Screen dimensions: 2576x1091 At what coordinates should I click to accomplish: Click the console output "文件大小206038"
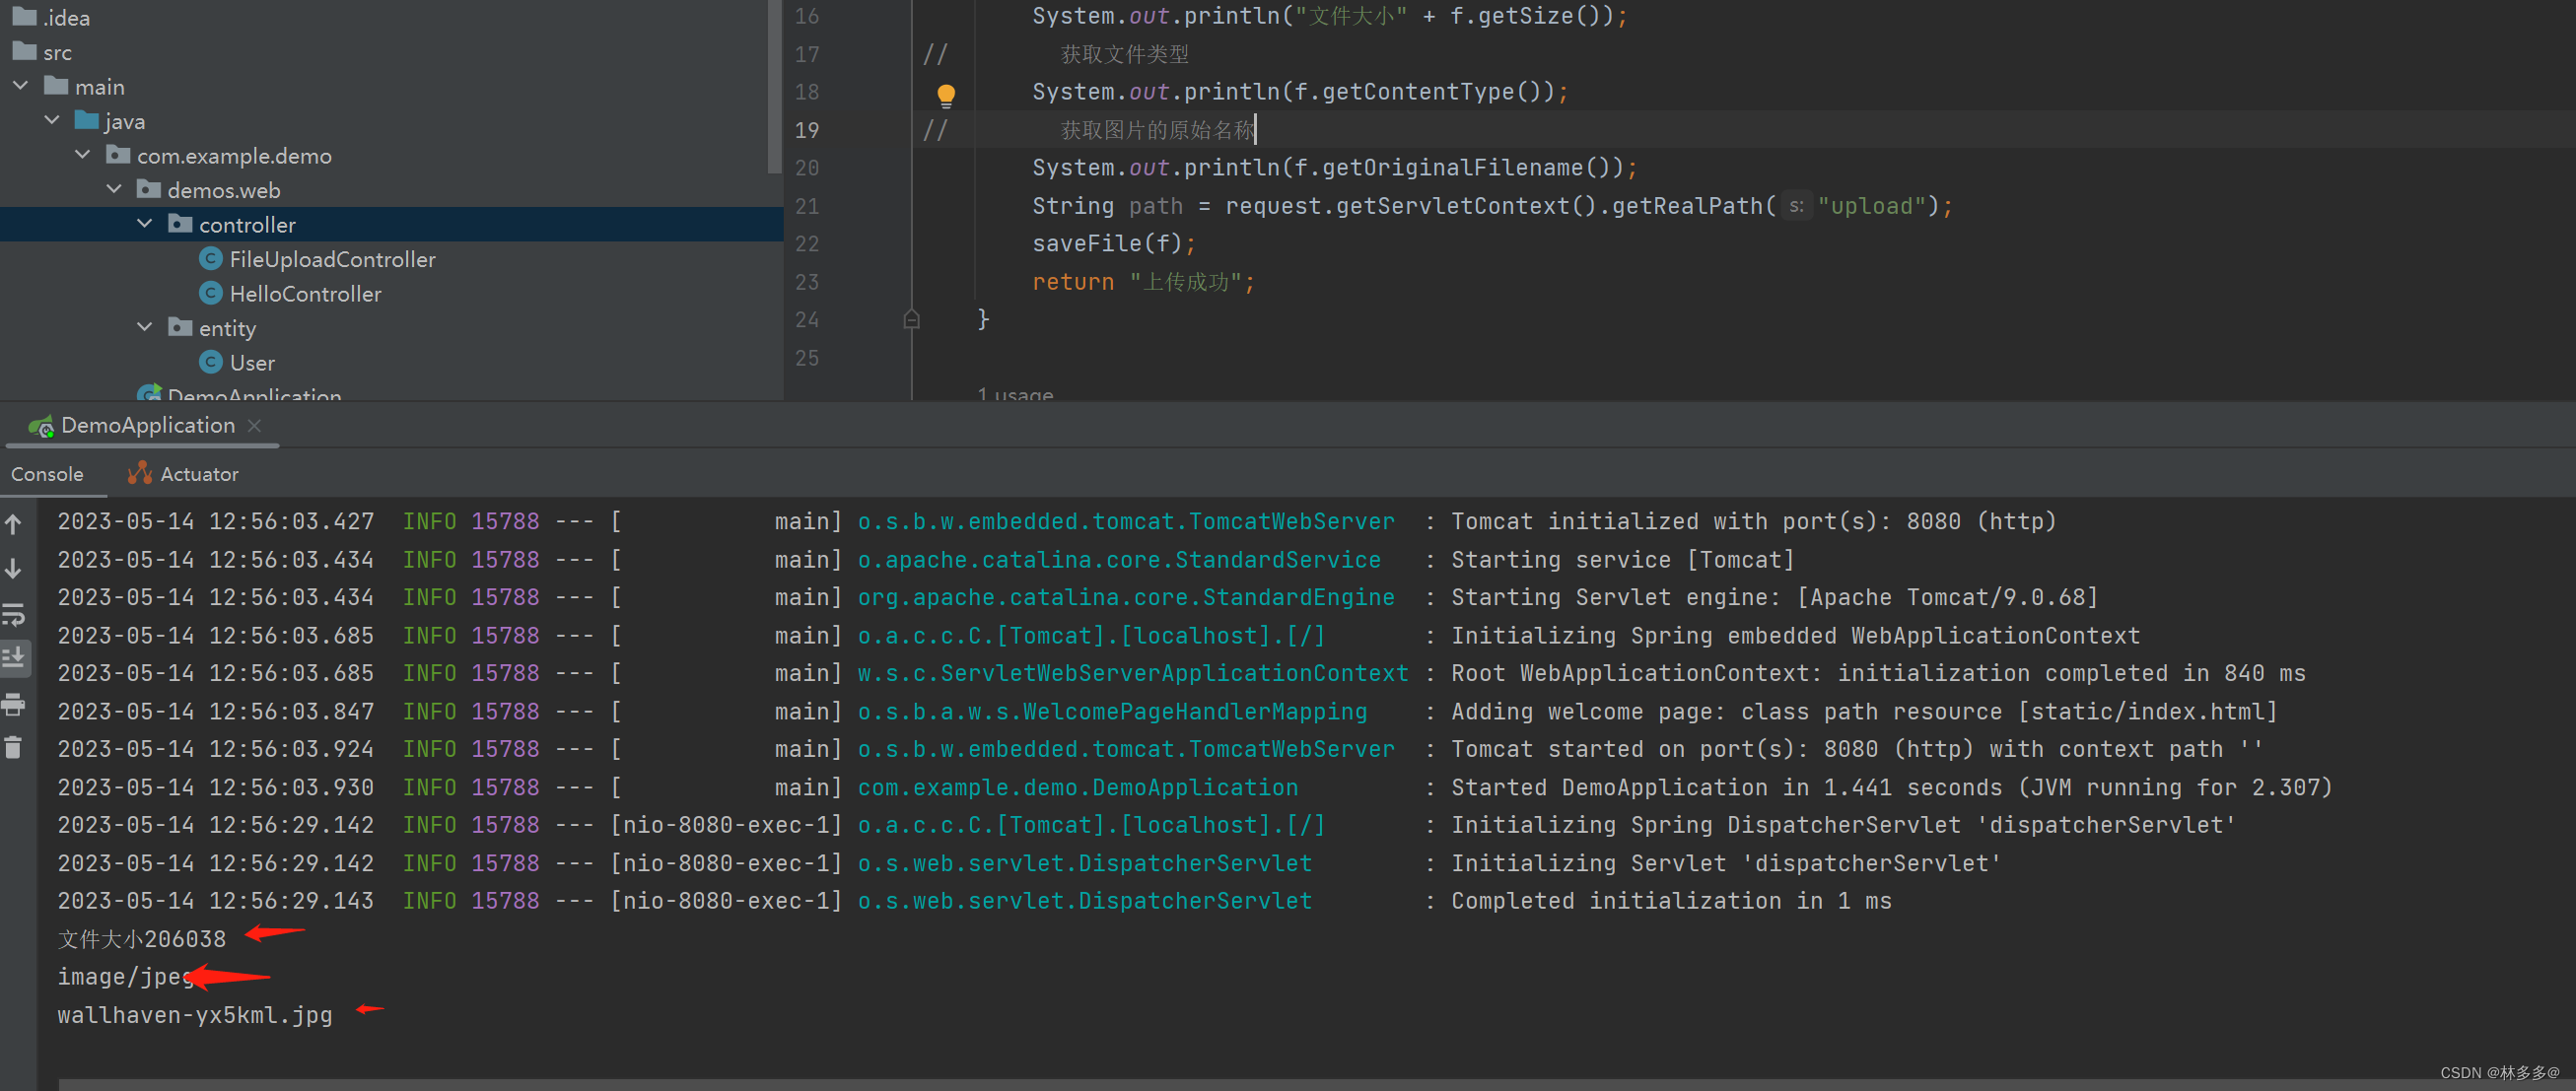click(142, 939)
